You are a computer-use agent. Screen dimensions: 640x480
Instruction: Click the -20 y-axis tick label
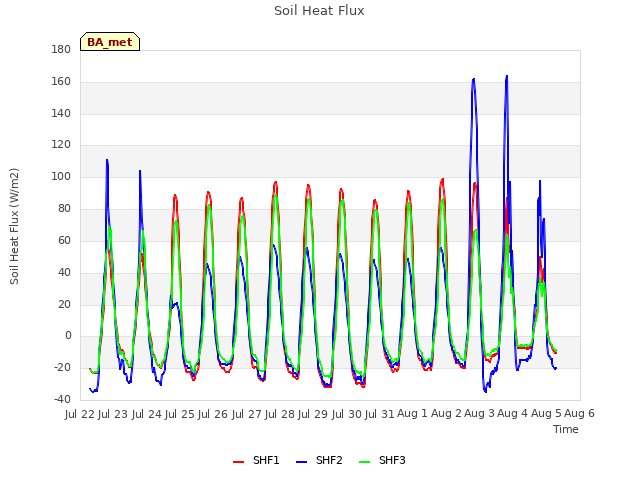click(x=62, y=367)
